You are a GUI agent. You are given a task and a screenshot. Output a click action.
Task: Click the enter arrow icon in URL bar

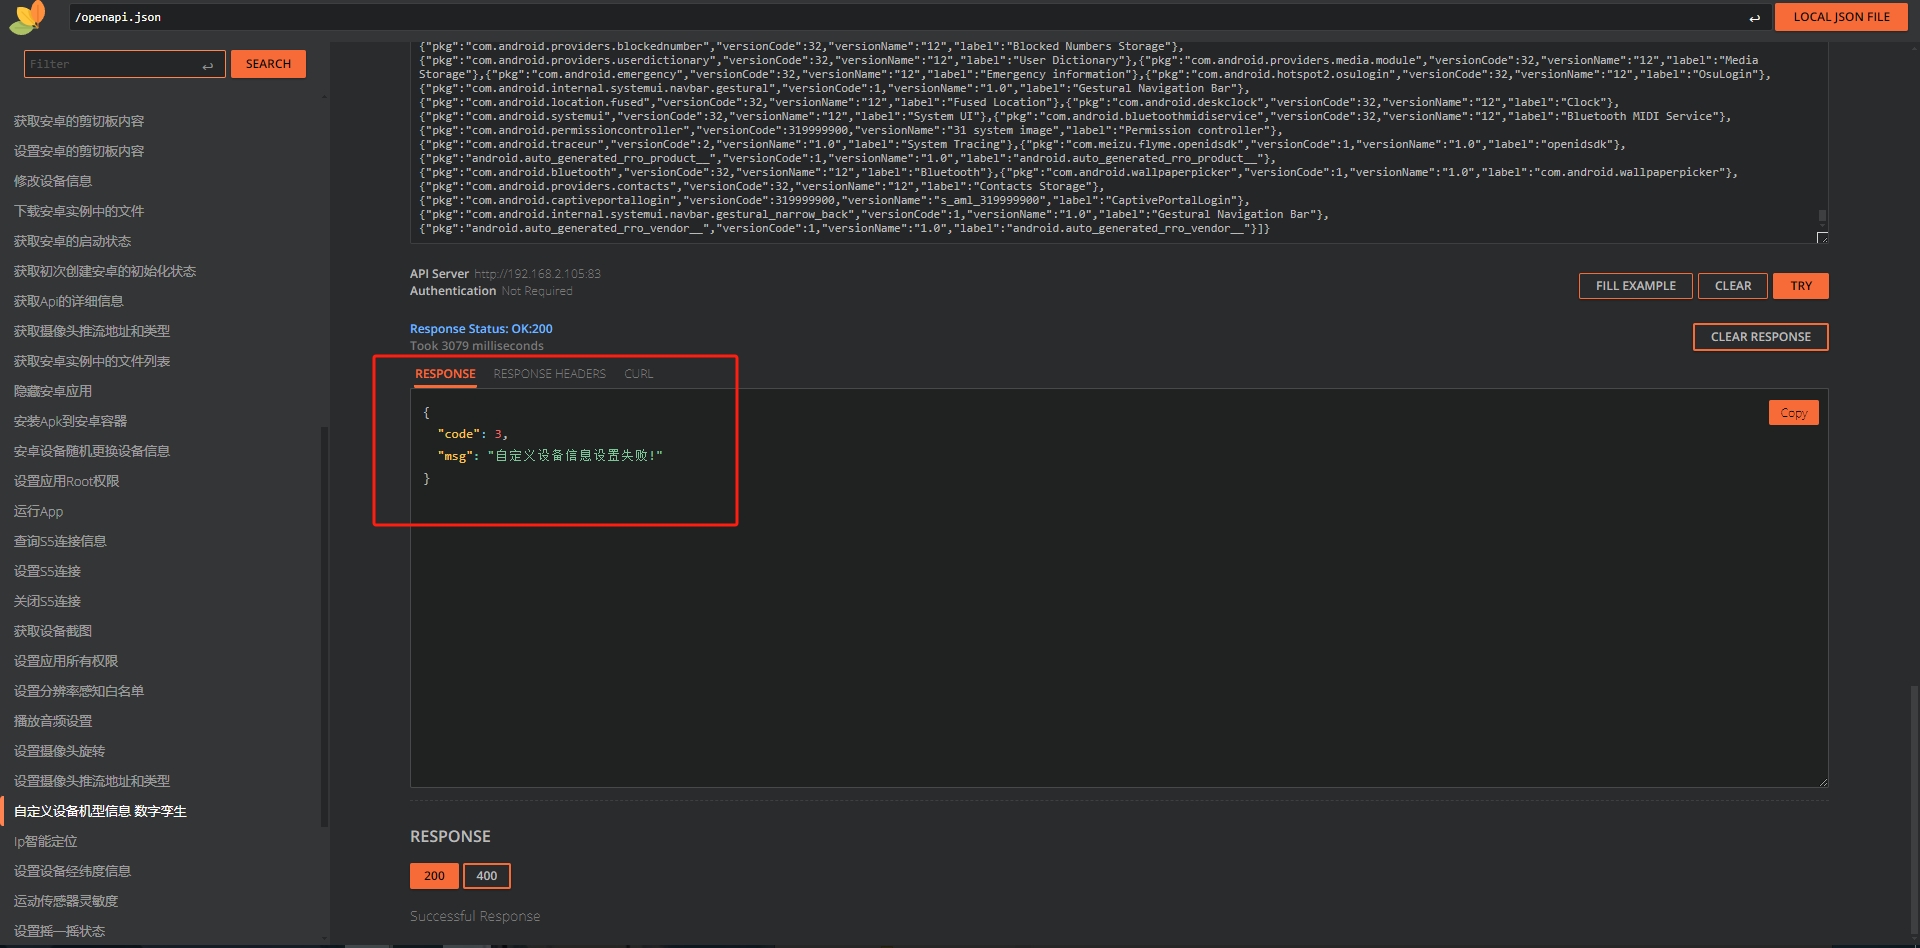pos(1754,18)
